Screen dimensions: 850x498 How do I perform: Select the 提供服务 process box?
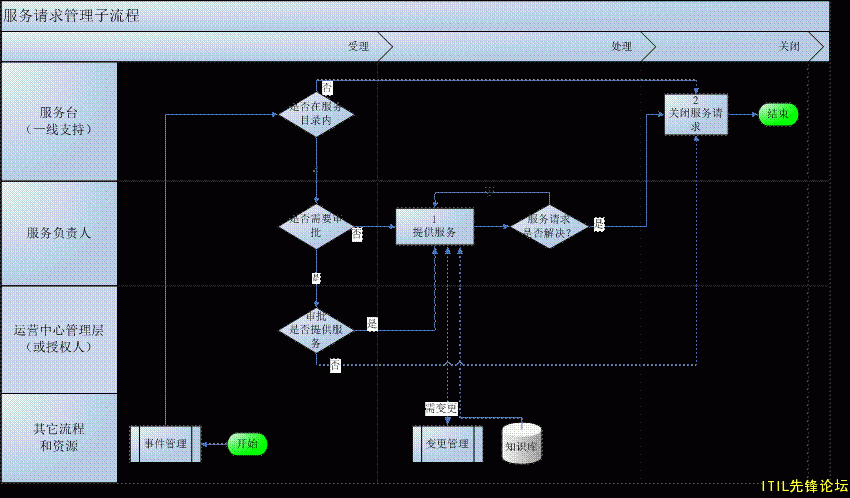pos(434,226)
